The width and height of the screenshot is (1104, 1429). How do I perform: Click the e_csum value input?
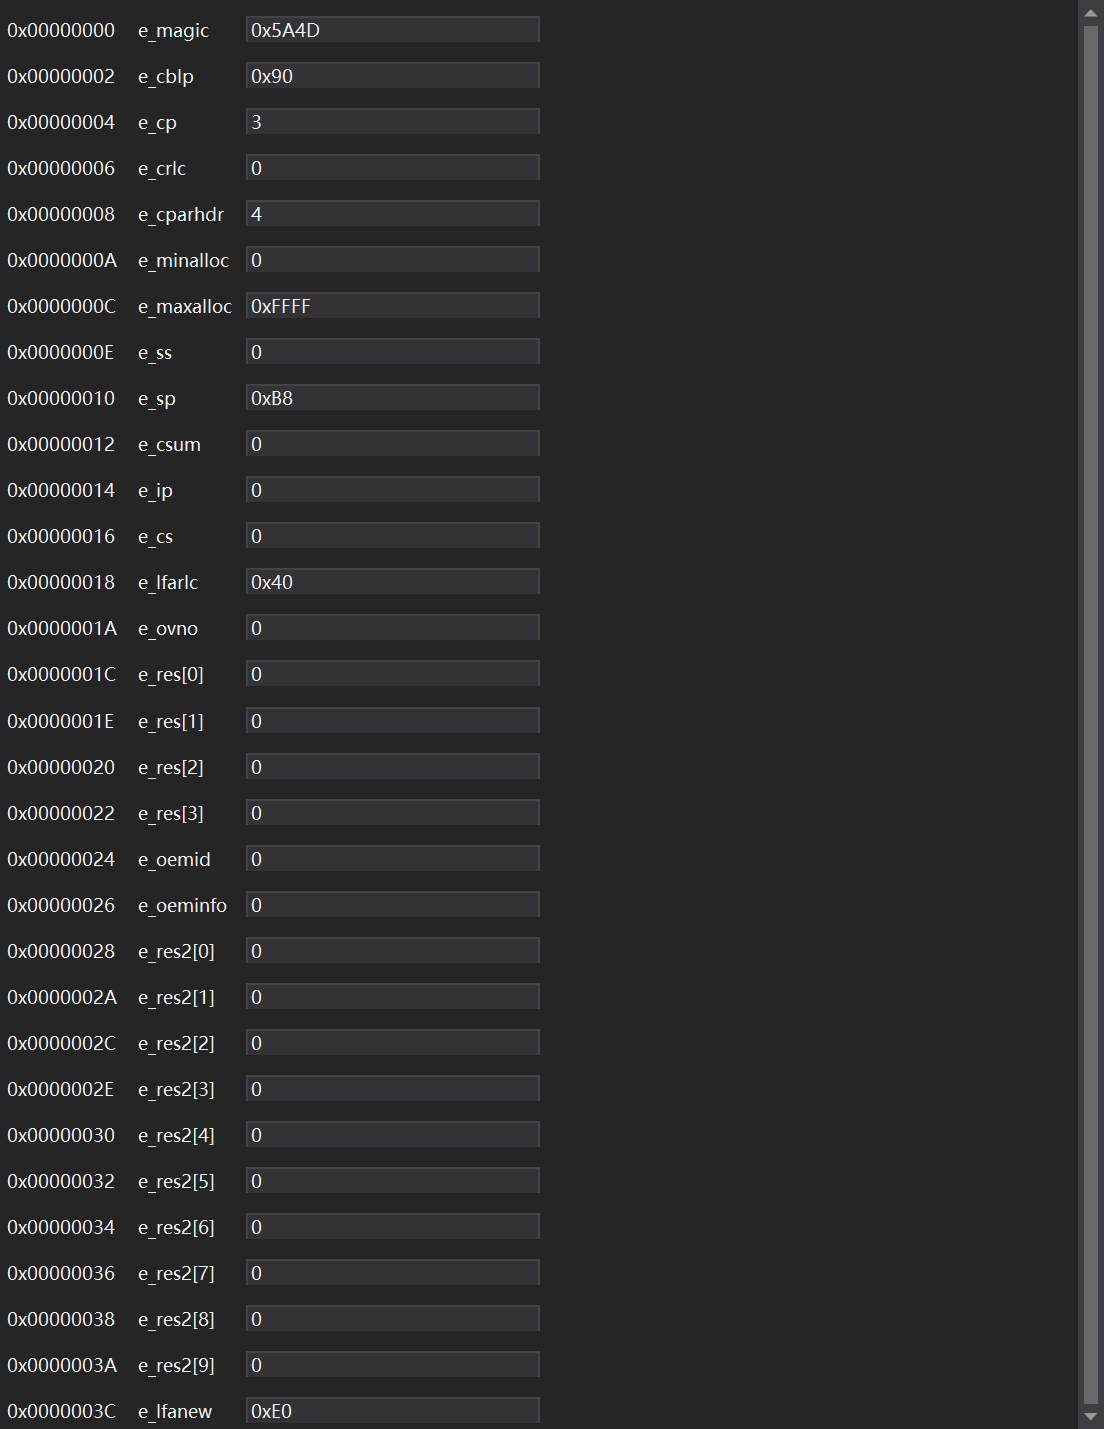click(x=392, y=444)
